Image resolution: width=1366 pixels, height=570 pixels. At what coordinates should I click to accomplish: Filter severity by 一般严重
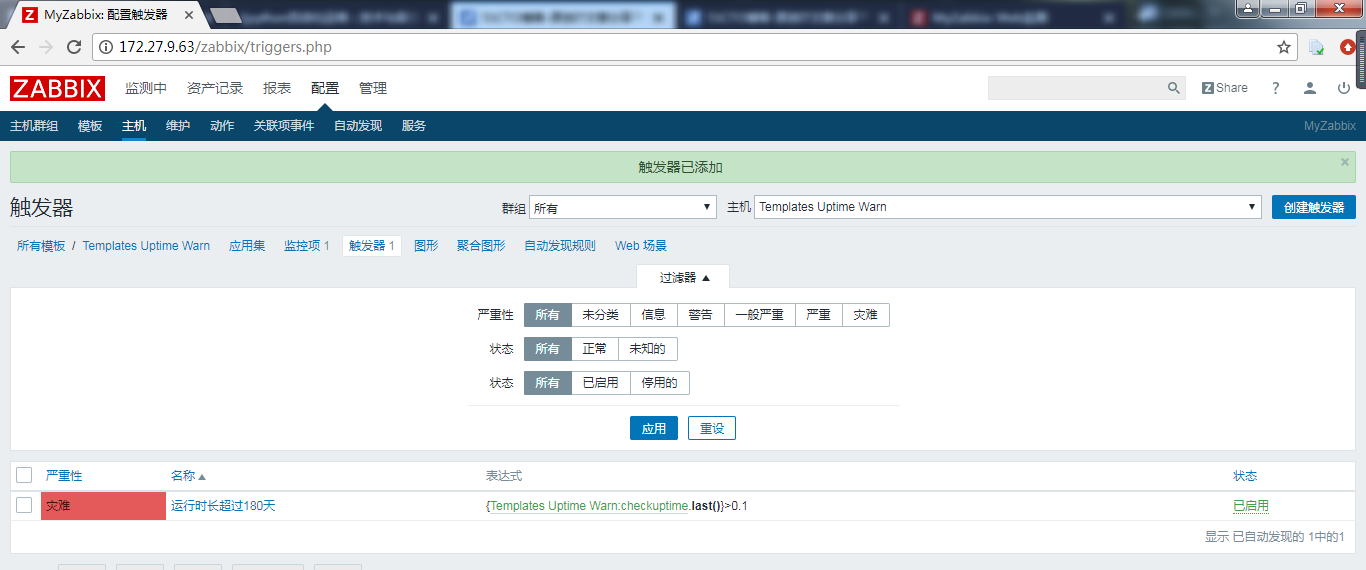760,315
